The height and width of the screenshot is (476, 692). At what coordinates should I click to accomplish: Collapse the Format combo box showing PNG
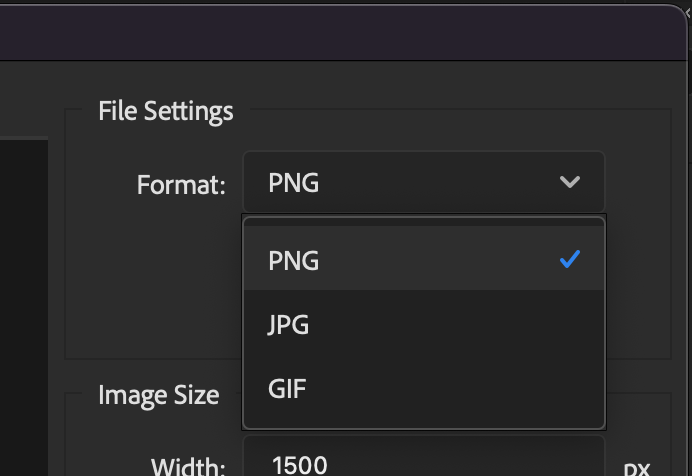pos(424,182)
